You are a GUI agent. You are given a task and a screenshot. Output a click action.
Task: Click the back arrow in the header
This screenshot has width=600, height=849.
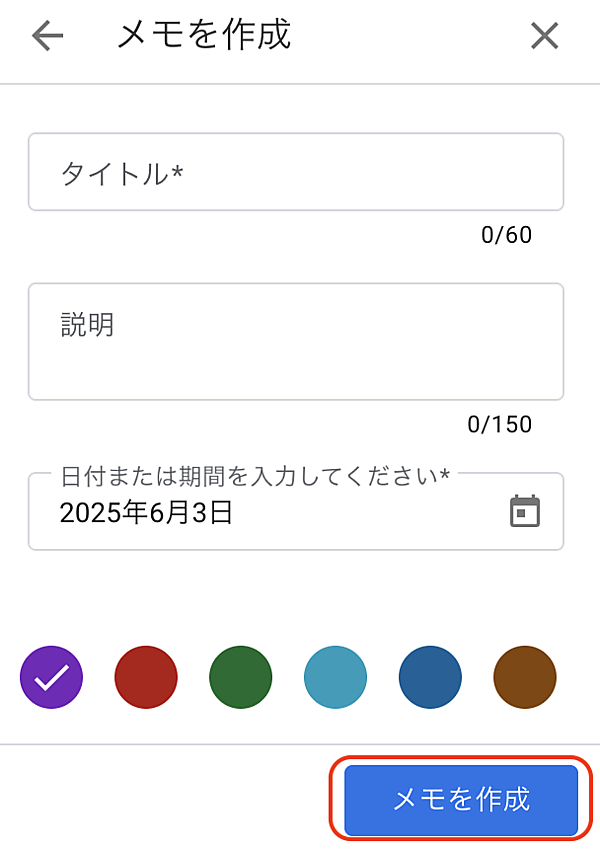click(x=47, y=36)
